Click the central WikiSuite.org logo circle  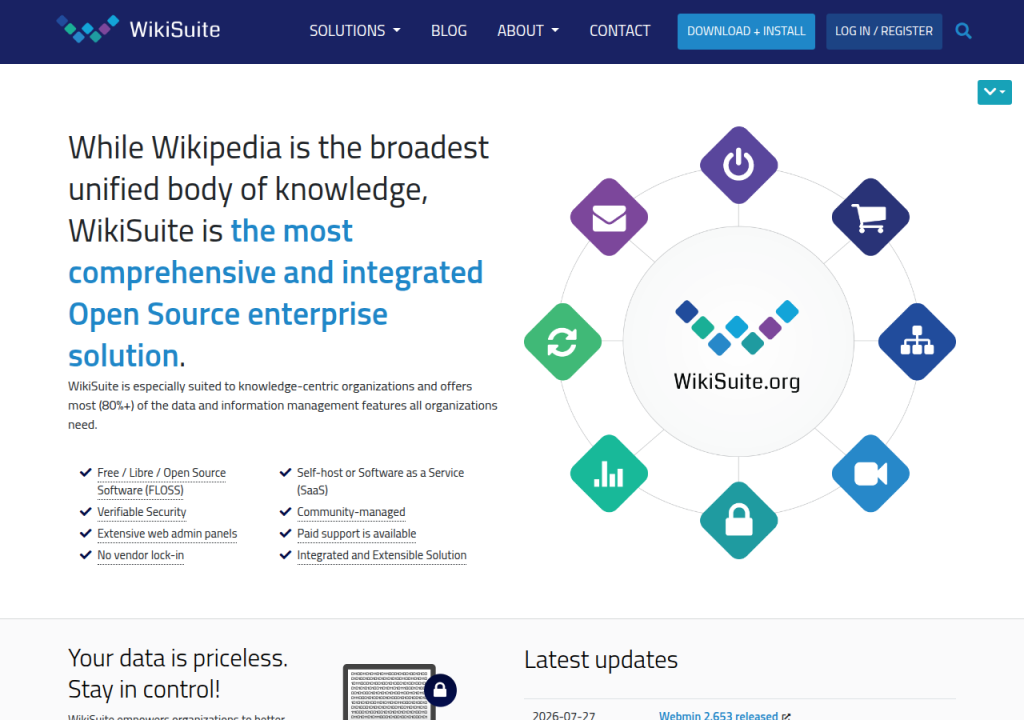738,342
